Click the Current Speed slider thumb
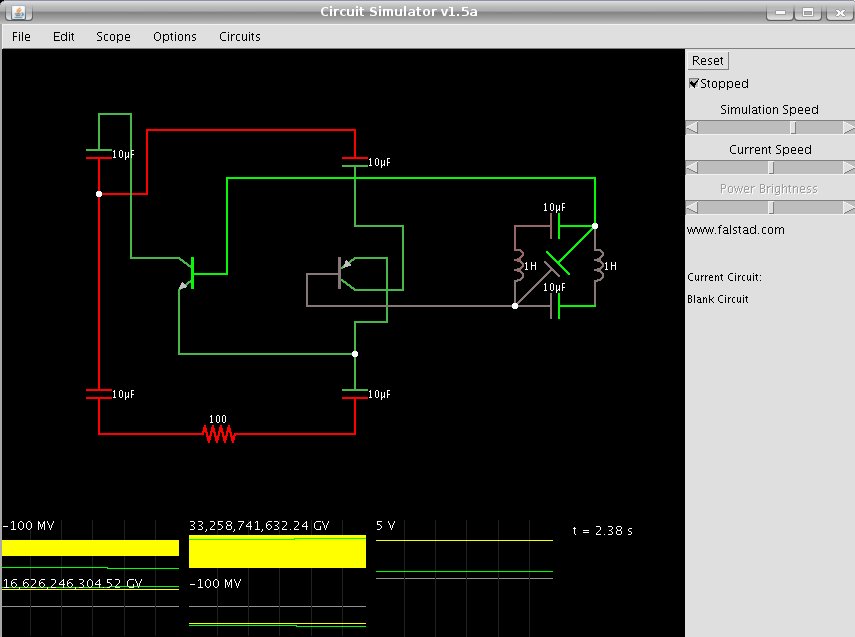The width and height of the screenshot is (855, 637). tap(771, 167)
